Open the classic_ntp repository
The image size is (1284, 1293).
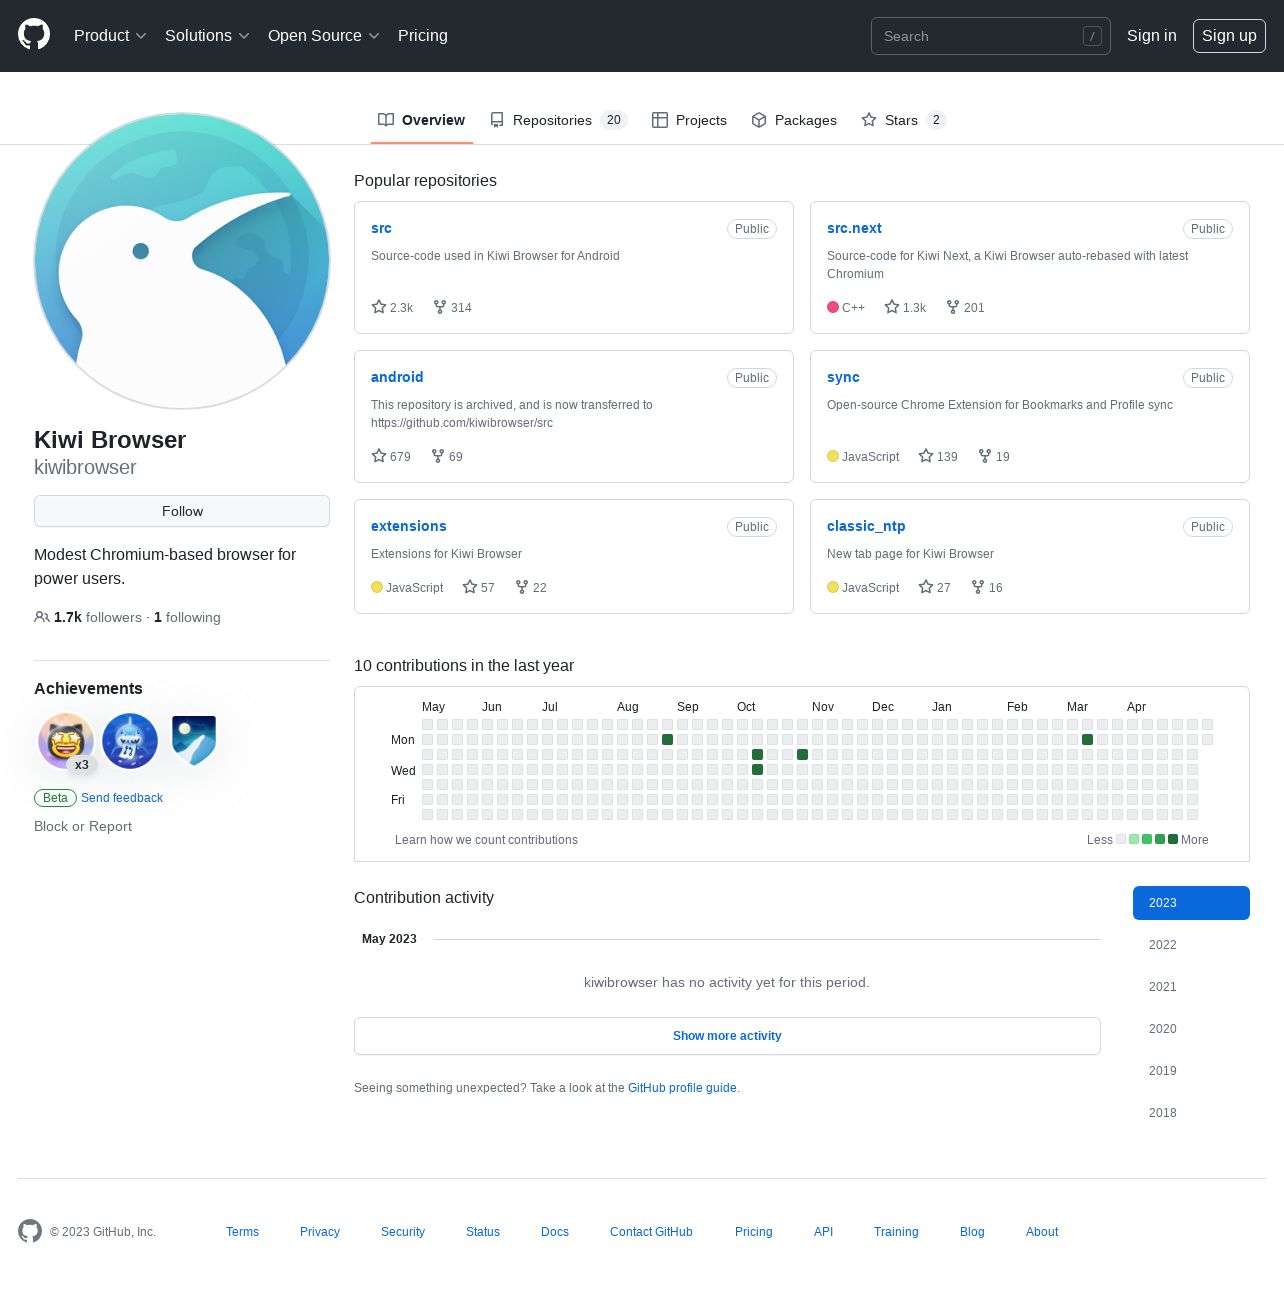point(866,526)
